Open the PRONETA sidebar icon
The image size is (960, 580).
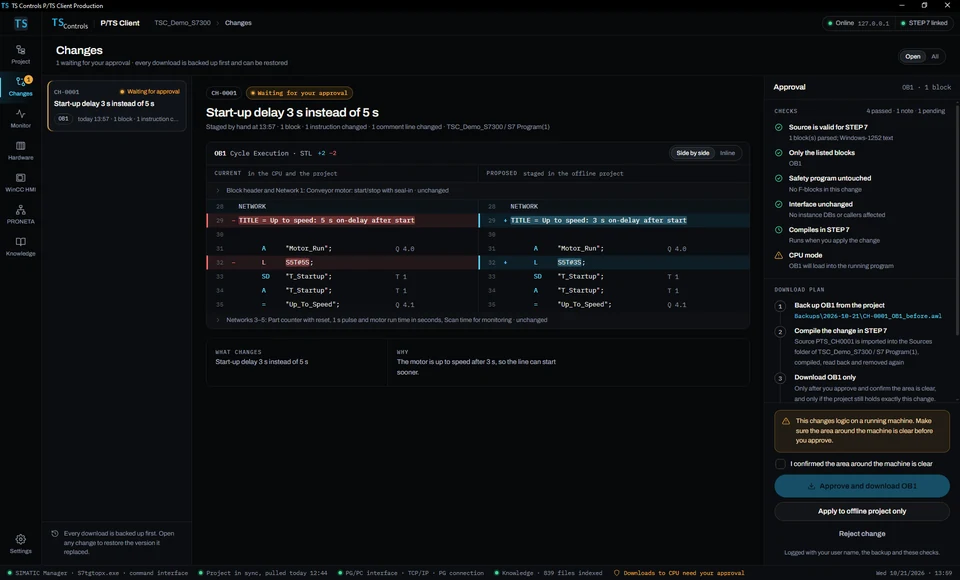20,214
